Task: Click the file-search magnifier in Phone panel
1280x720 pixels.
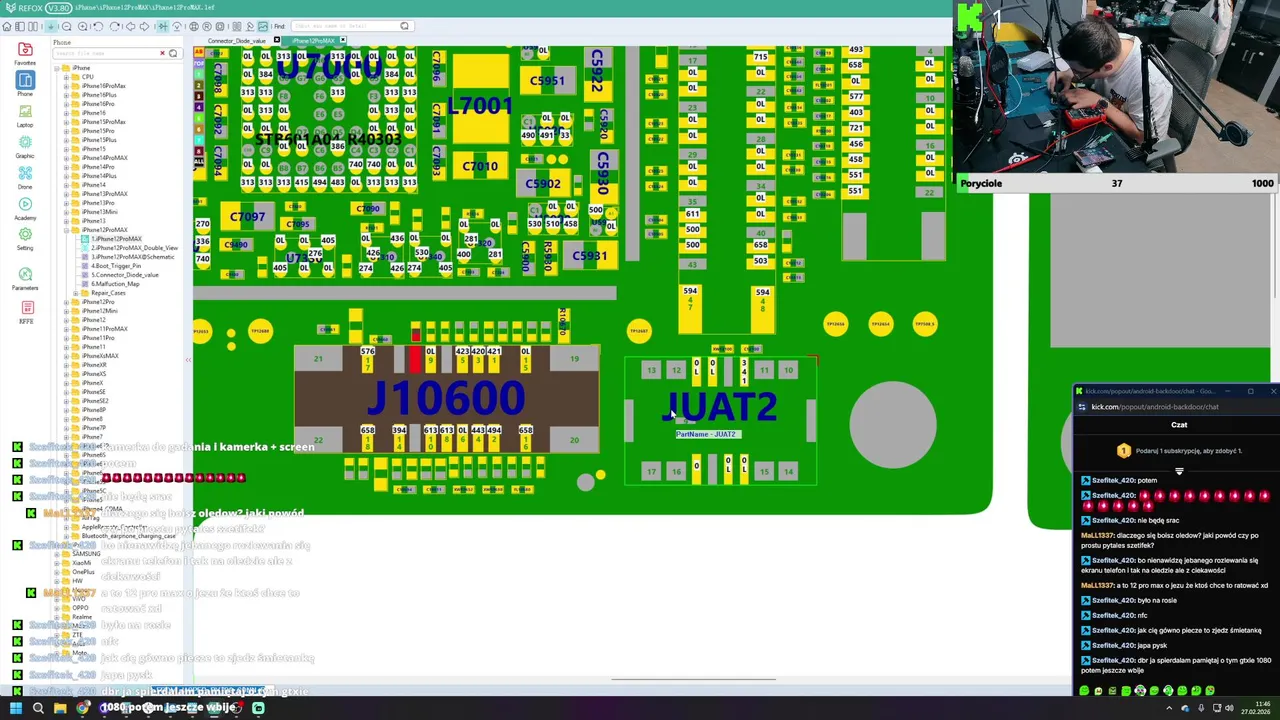Action: click(x=173, y=53)
